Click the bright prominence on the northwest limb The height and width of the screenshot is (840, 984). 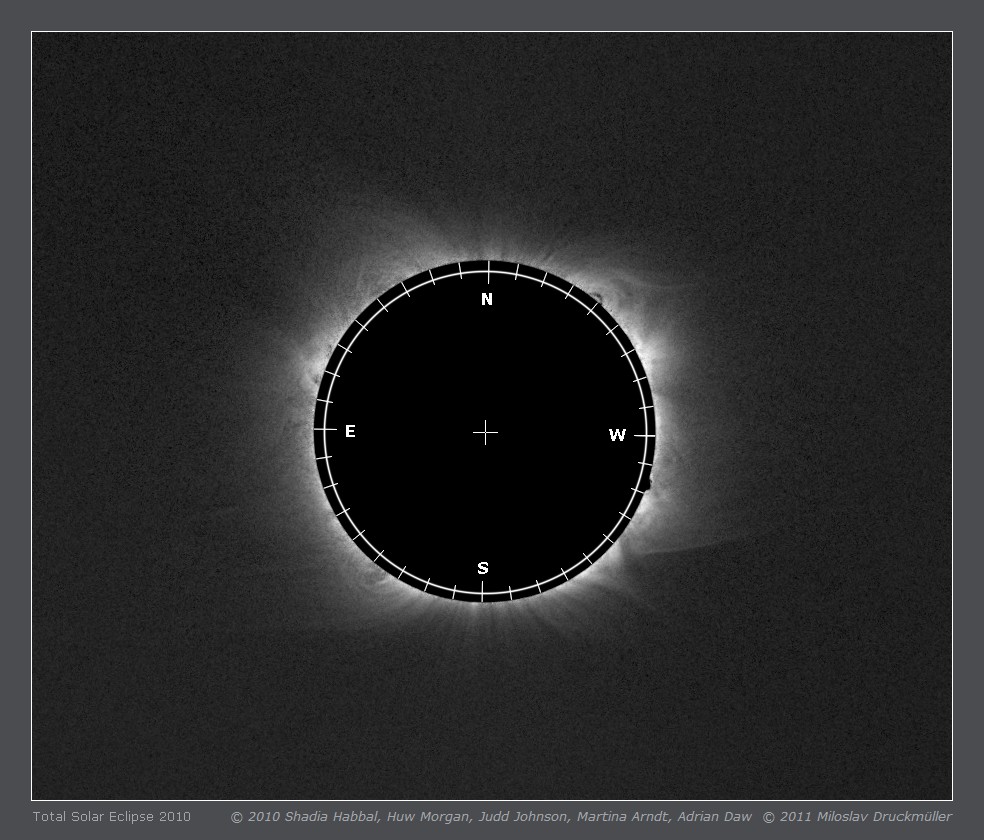(x=598, y=297)
